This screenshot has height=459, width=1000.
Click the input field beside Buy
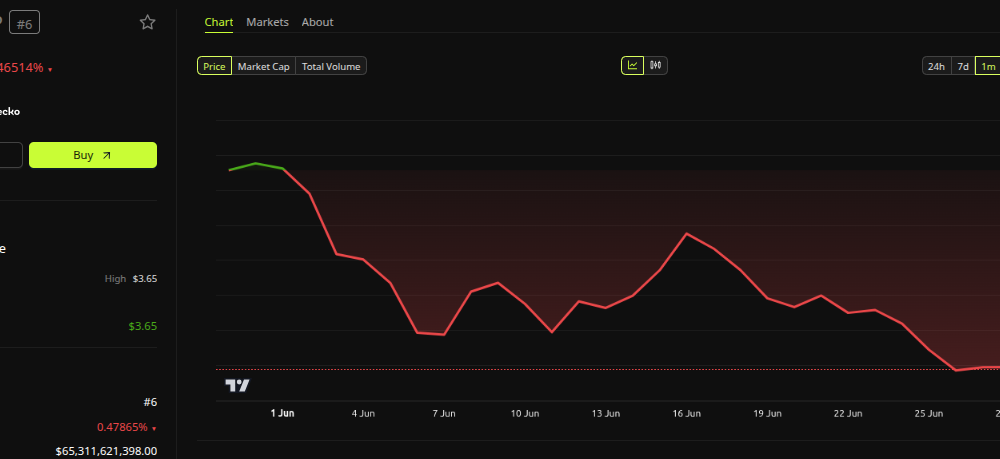11,155
